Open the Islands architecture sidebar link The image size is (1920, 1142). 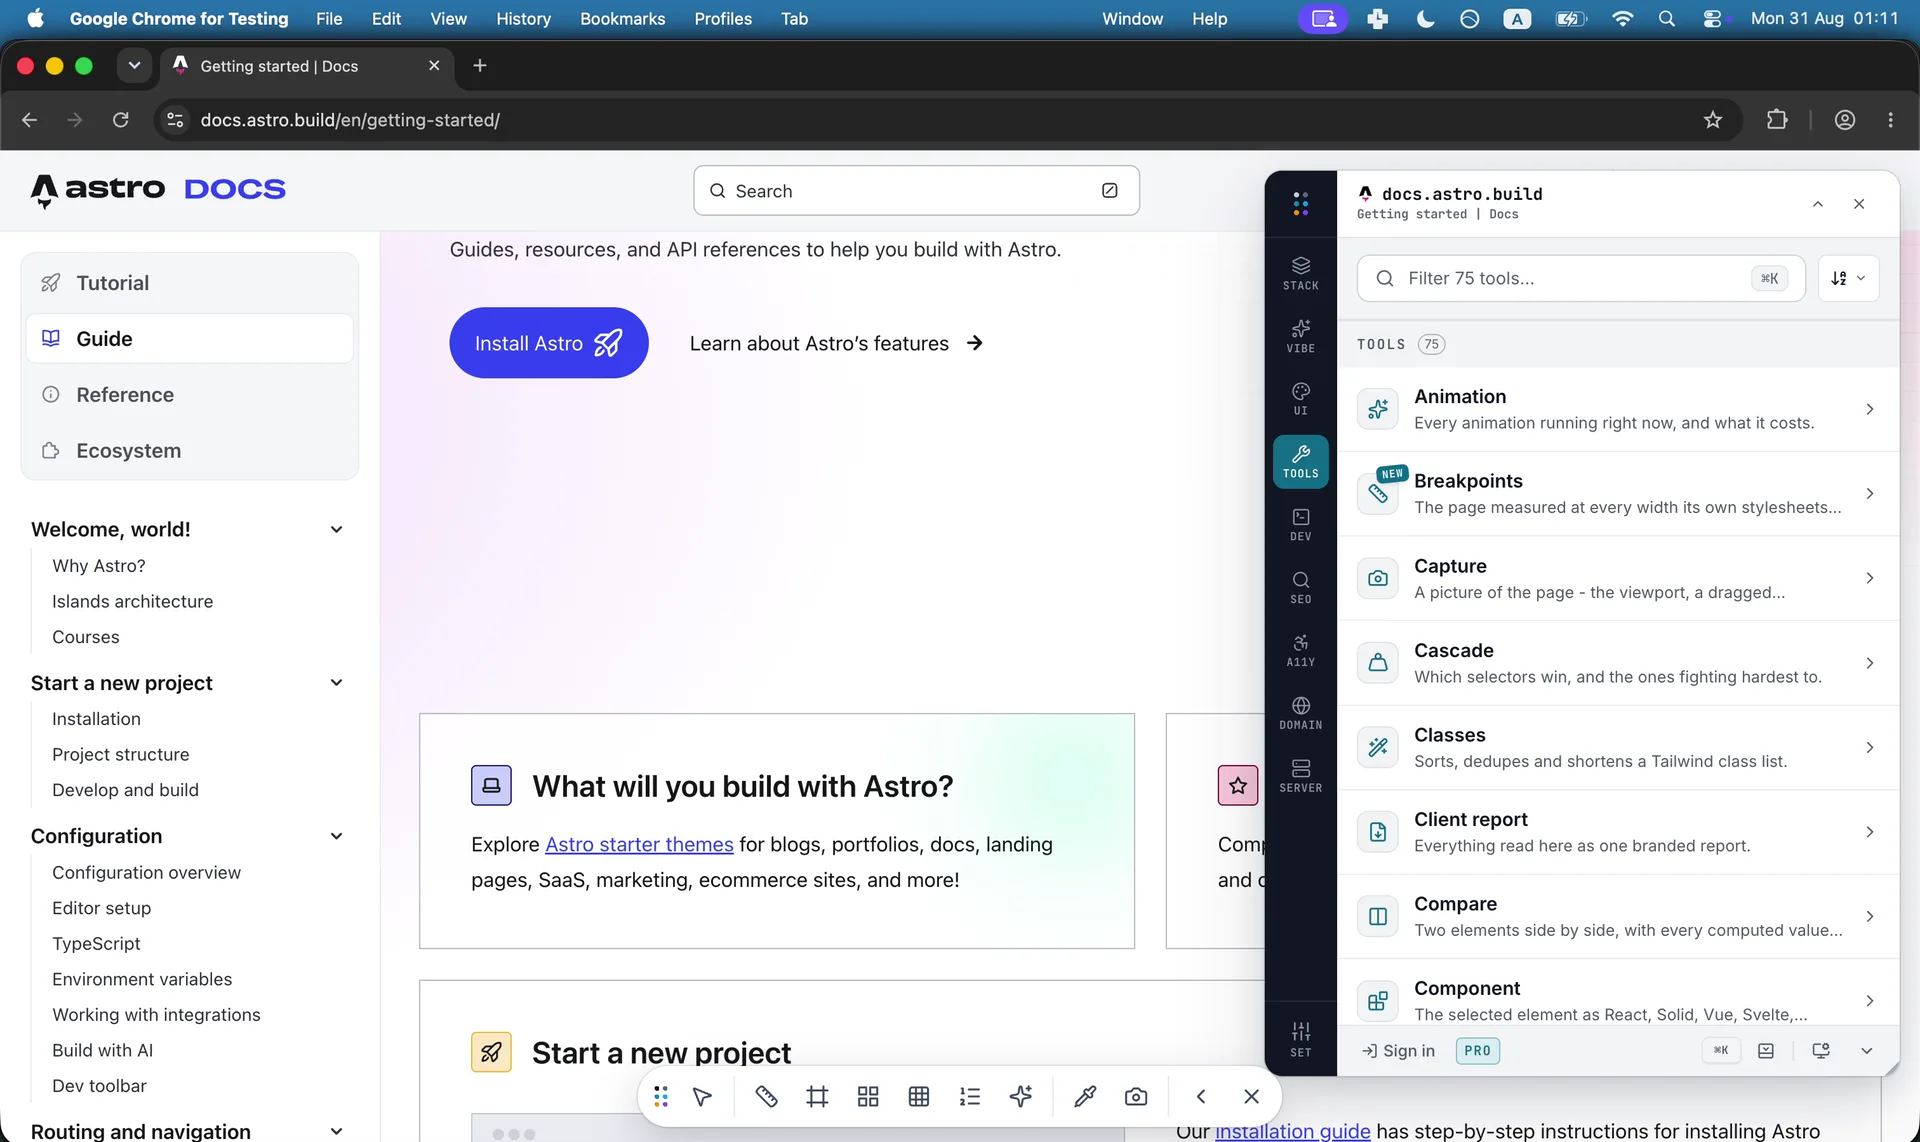coord(132,602)
